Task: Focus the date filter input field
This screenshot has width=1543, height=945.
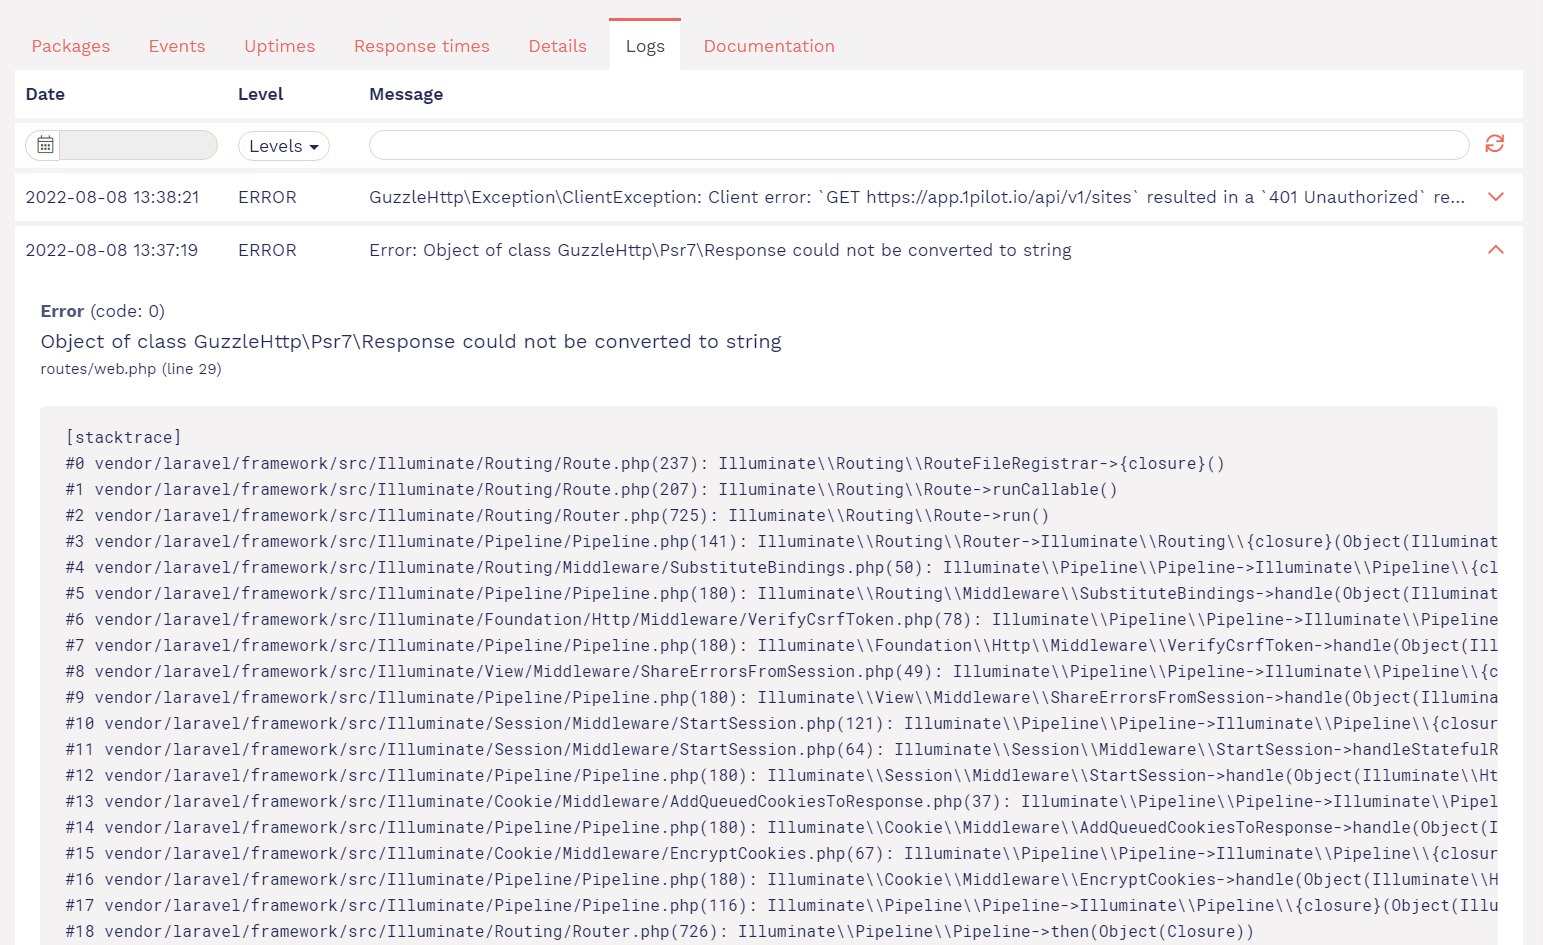Action: [x=138, y=145]
